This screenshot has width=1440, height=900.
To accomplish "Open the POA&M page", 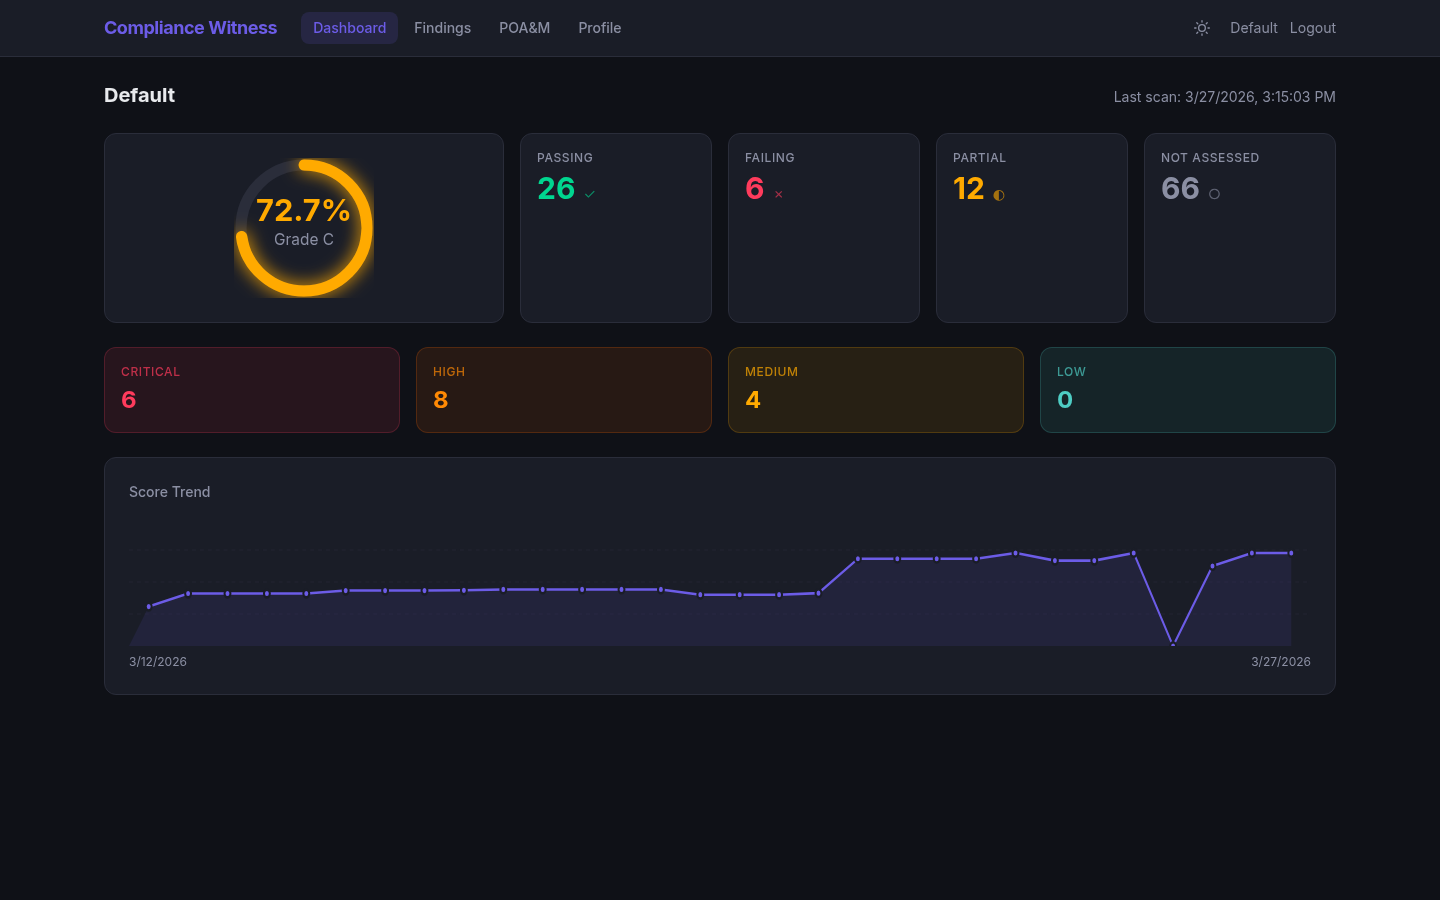I will click(x=524, y=28).
